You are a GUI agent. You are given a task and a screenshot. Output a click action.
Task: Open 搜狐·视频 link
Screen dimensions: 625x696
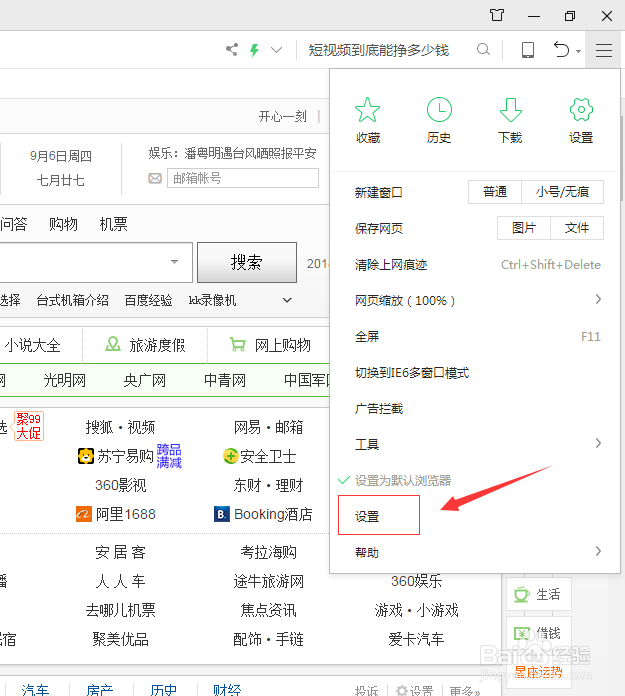pyautogui.click(x=120, y=427)
